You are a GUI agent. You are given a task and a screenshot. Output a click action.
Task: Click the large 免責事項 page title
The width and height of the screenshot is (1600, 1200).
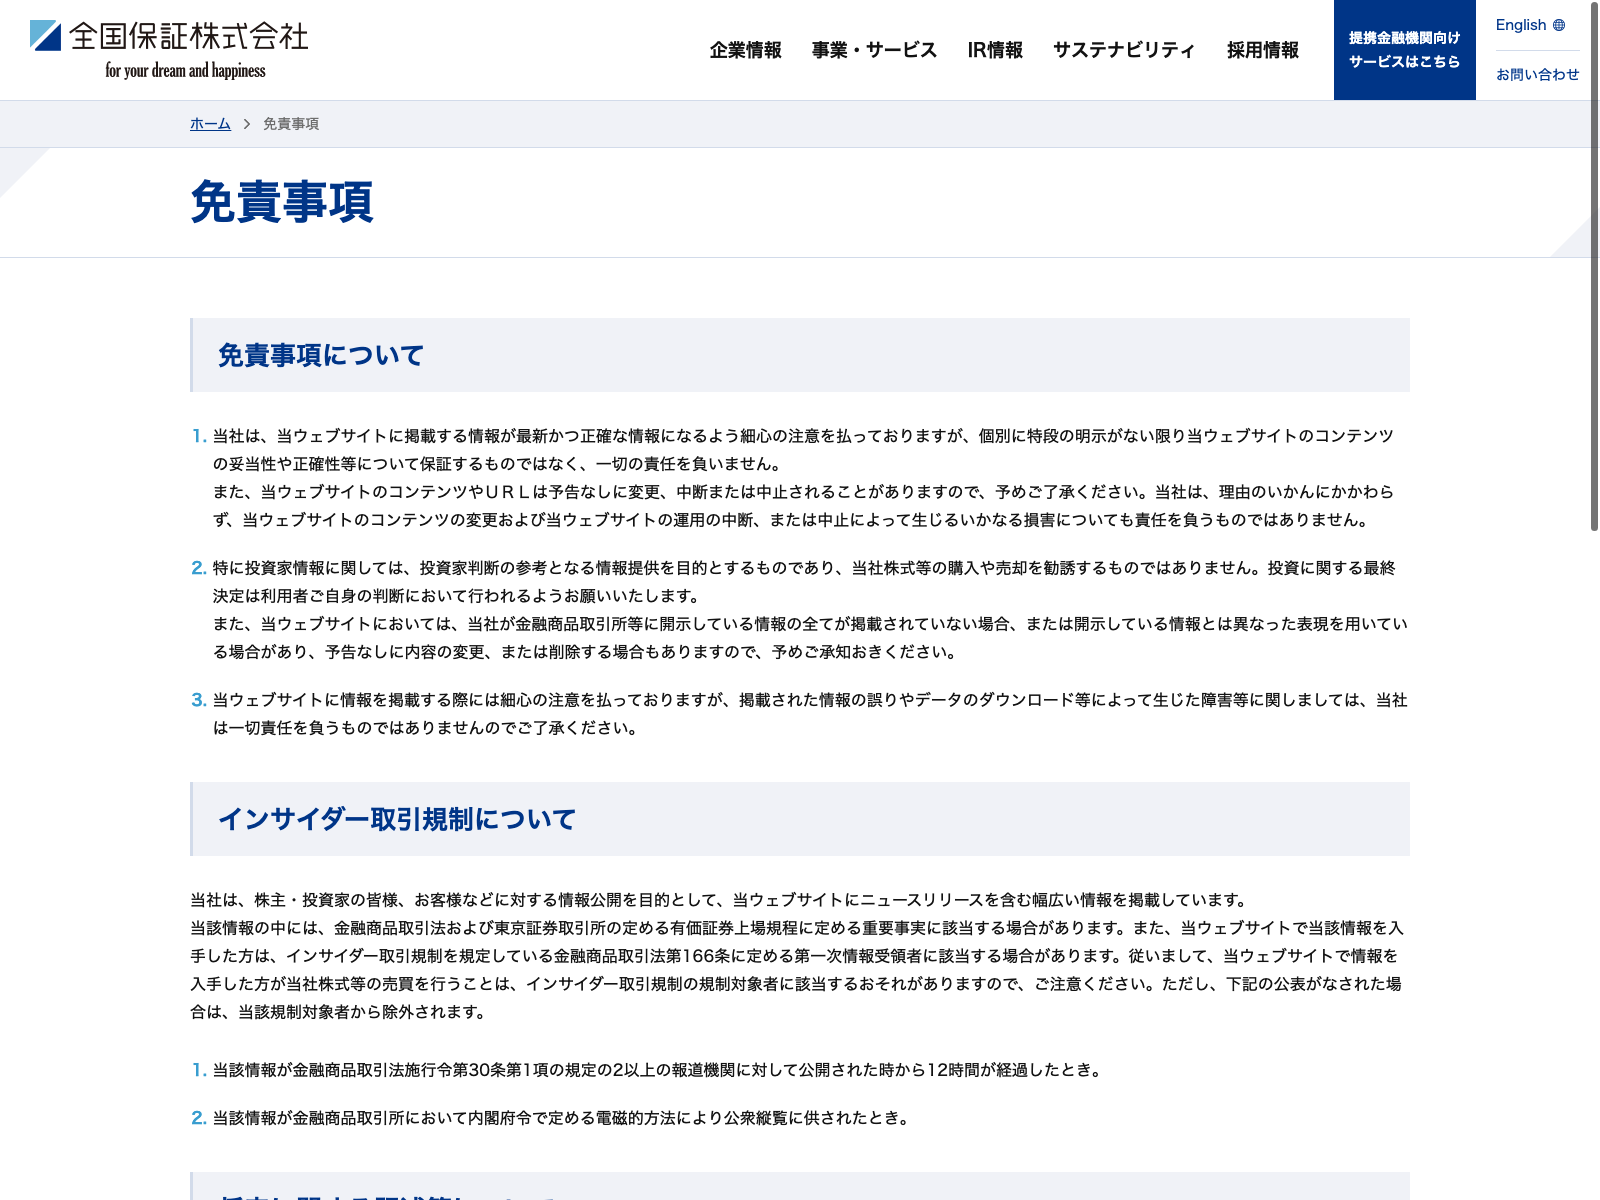point(282,202)
